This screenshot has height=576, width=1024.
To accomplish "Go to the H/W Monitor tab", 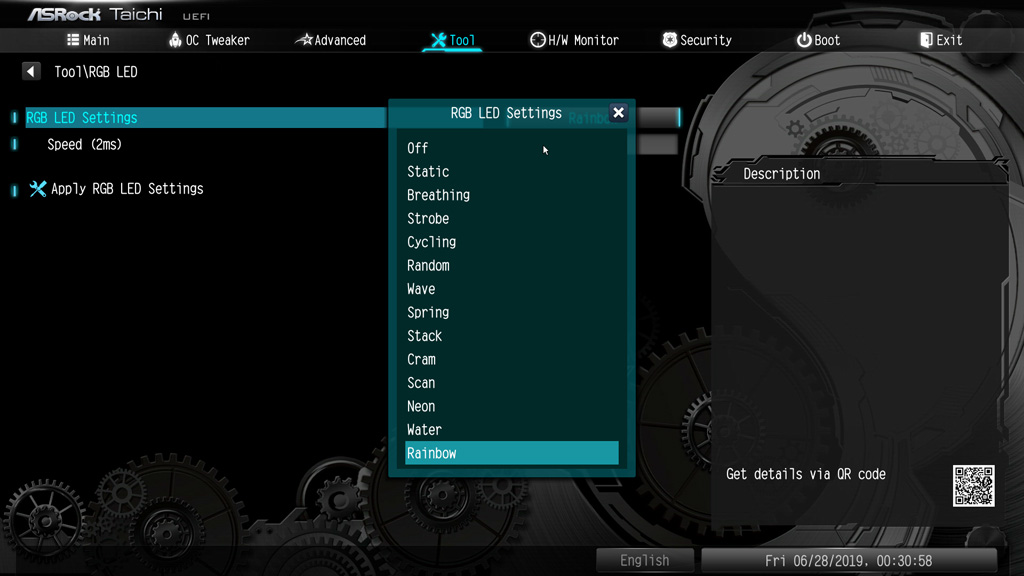I will point(574,40).
